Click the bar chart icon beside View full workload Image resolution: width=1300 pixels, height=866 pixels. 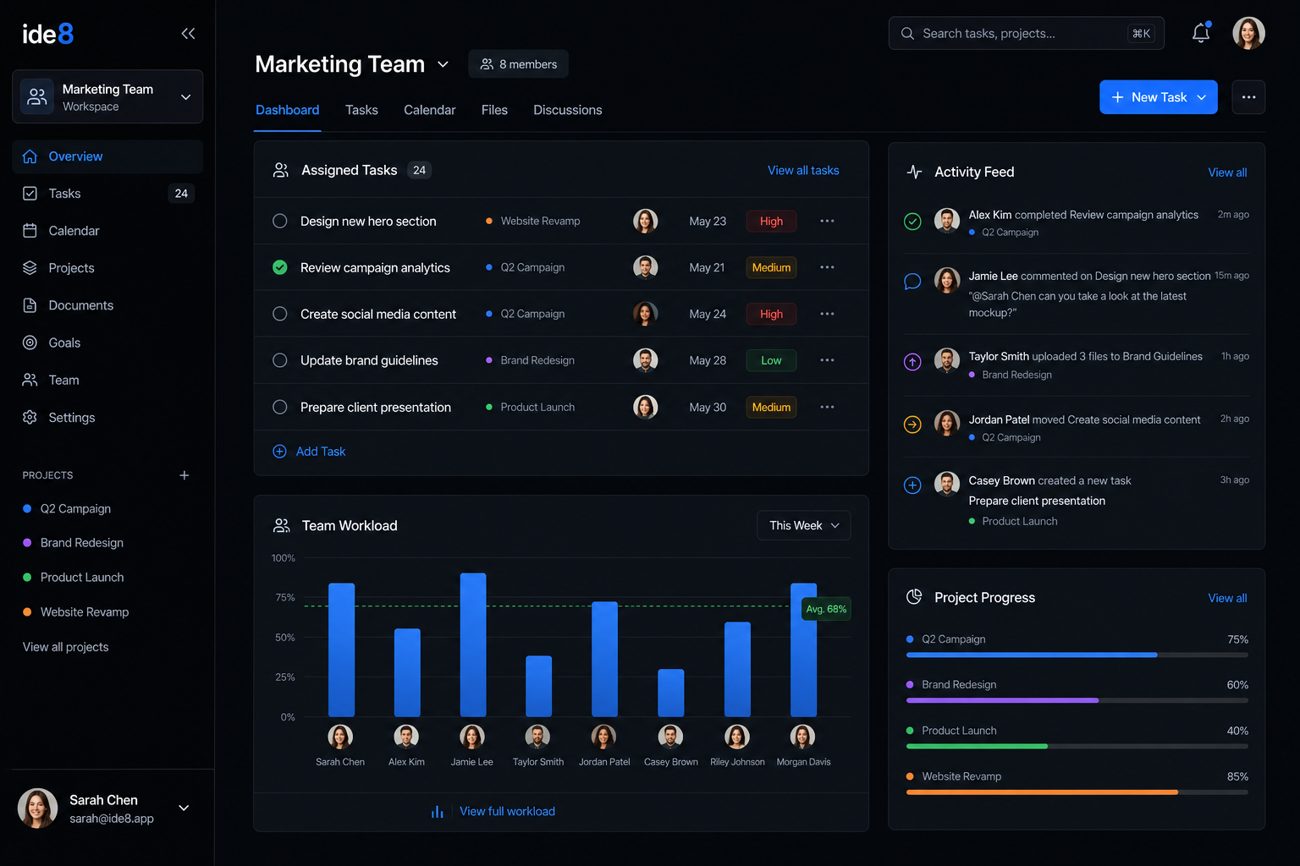click(x=437, y=811)
